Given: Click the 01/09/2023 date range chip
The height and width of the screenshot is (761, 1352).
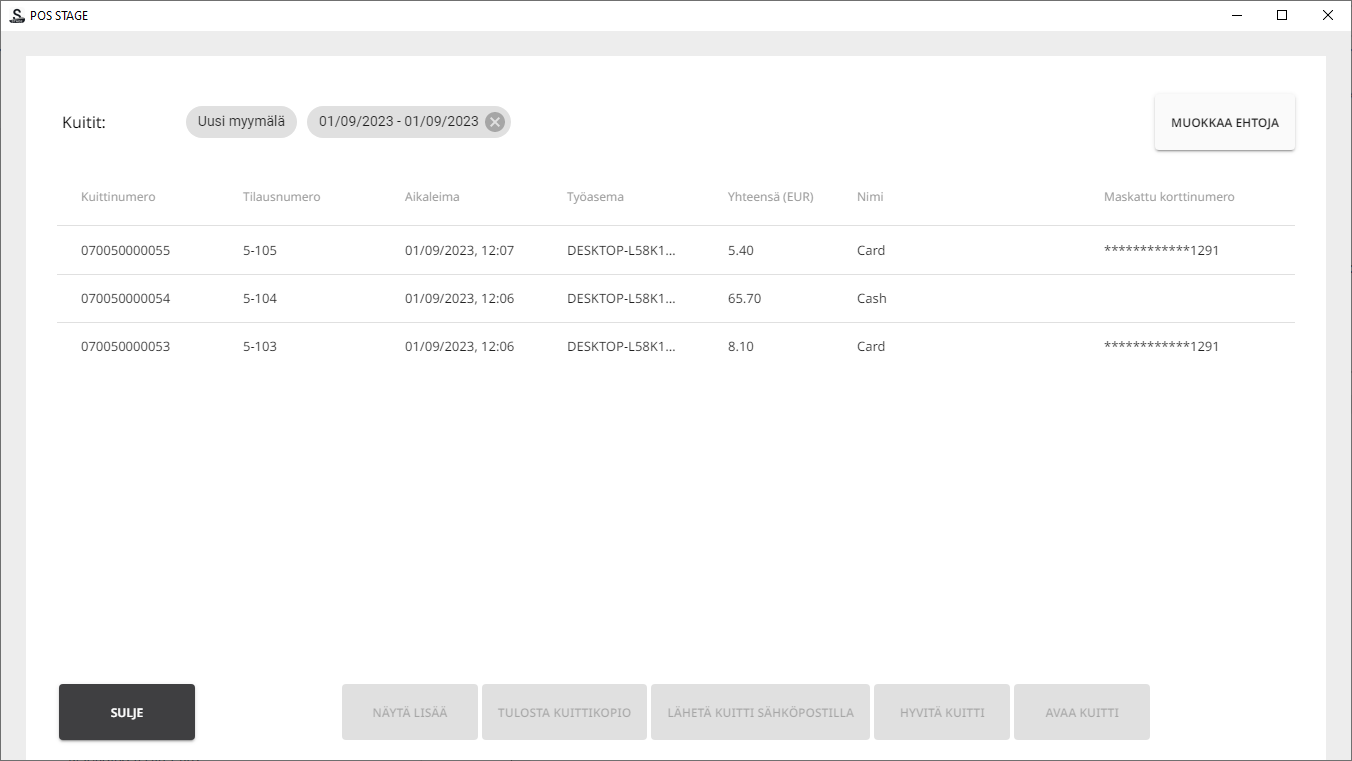Looking at the screenshot, I should (x=397, y=122).
